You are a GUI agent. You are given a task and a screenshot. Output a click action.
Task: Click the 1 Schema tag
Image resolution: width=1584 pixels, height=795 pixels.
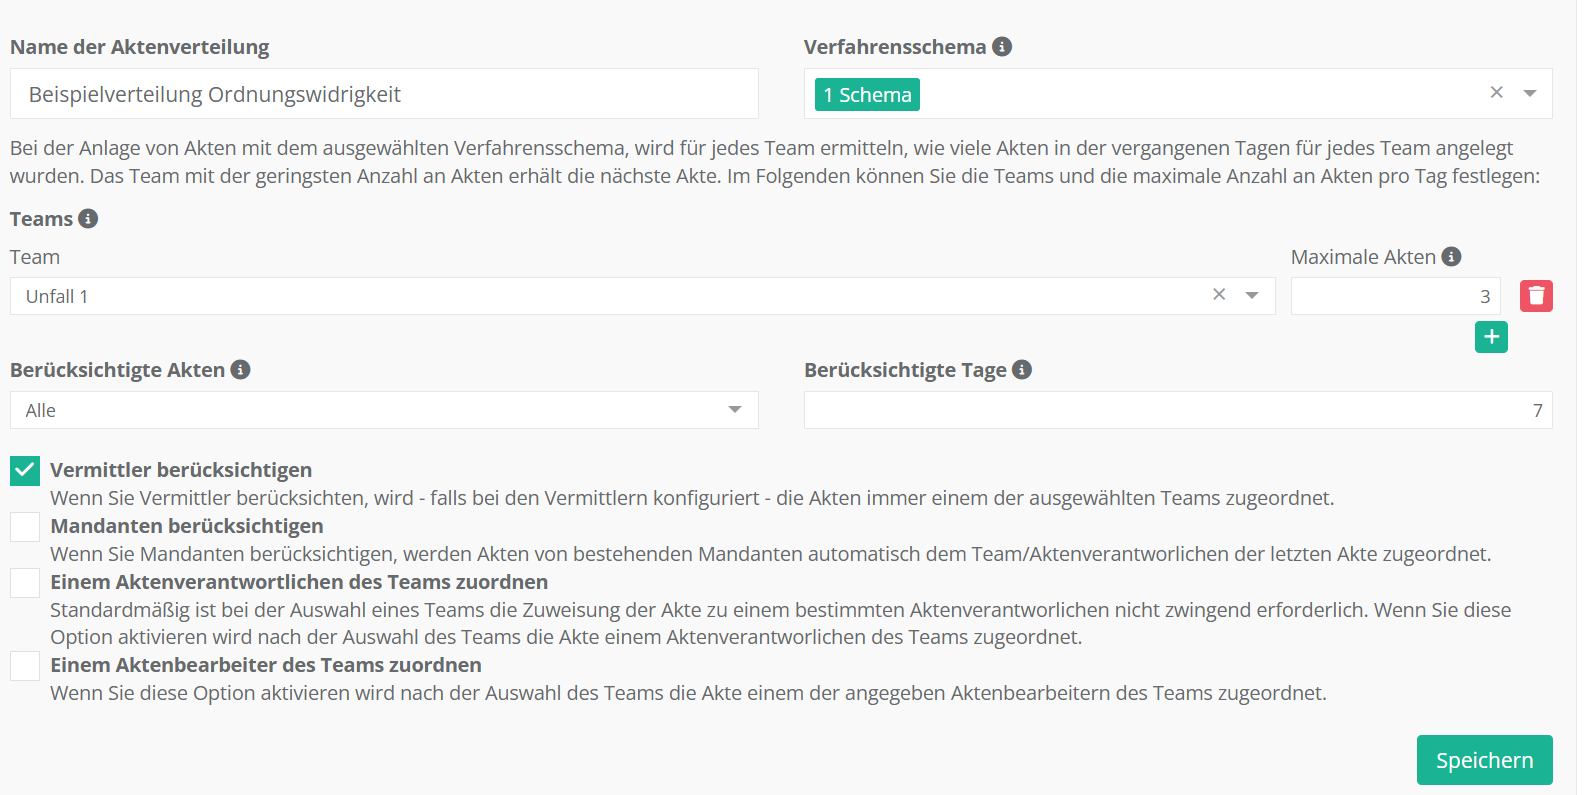click(x=867, y=95)
